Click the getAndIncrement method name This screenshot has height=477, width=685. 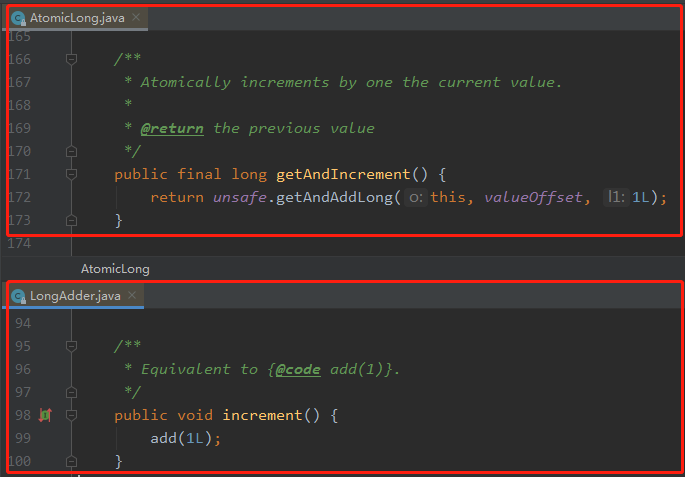click(x=343, y=174)
